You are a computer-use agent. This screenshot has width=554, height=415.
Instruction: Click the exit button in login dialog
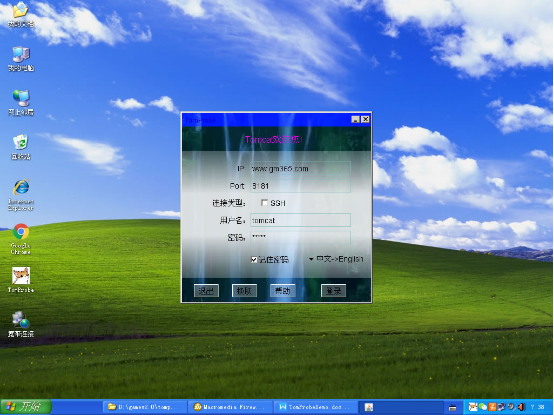[x=206, y=291]
